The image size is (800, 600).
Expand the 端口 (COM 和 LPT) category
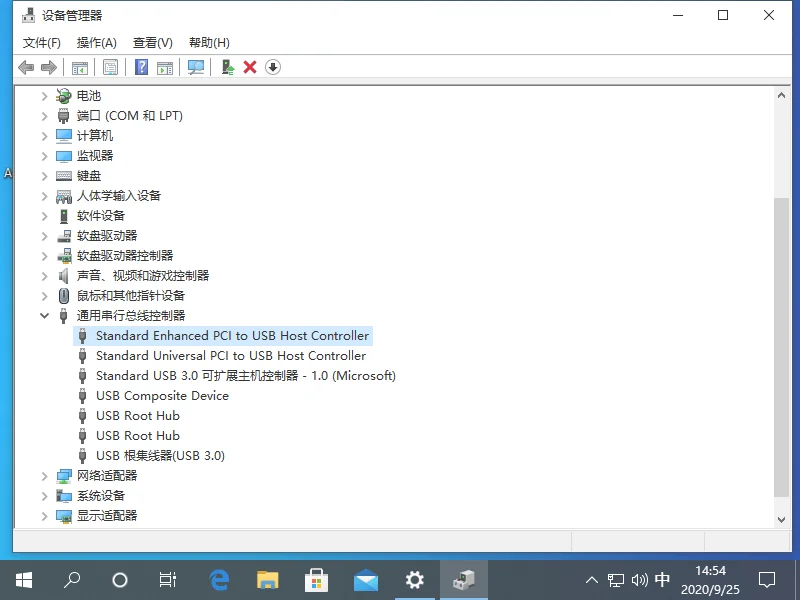pyautogui.click(x=44, y=116)
